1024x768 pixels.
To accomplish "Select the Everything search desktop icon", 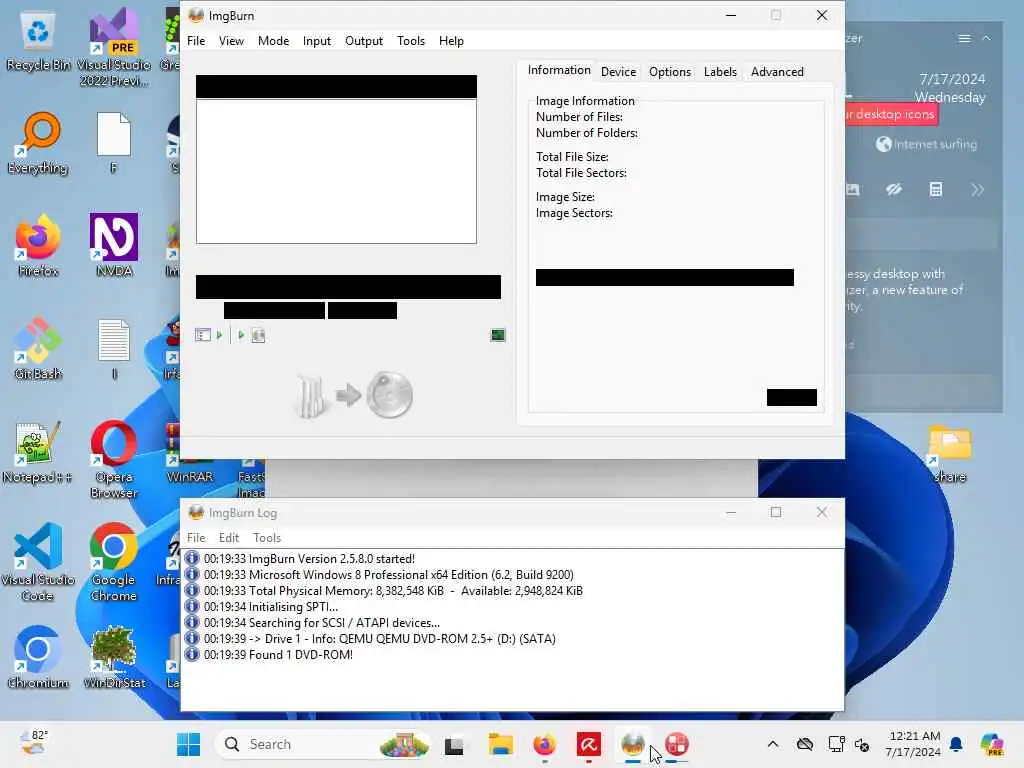I will point(38,144).
